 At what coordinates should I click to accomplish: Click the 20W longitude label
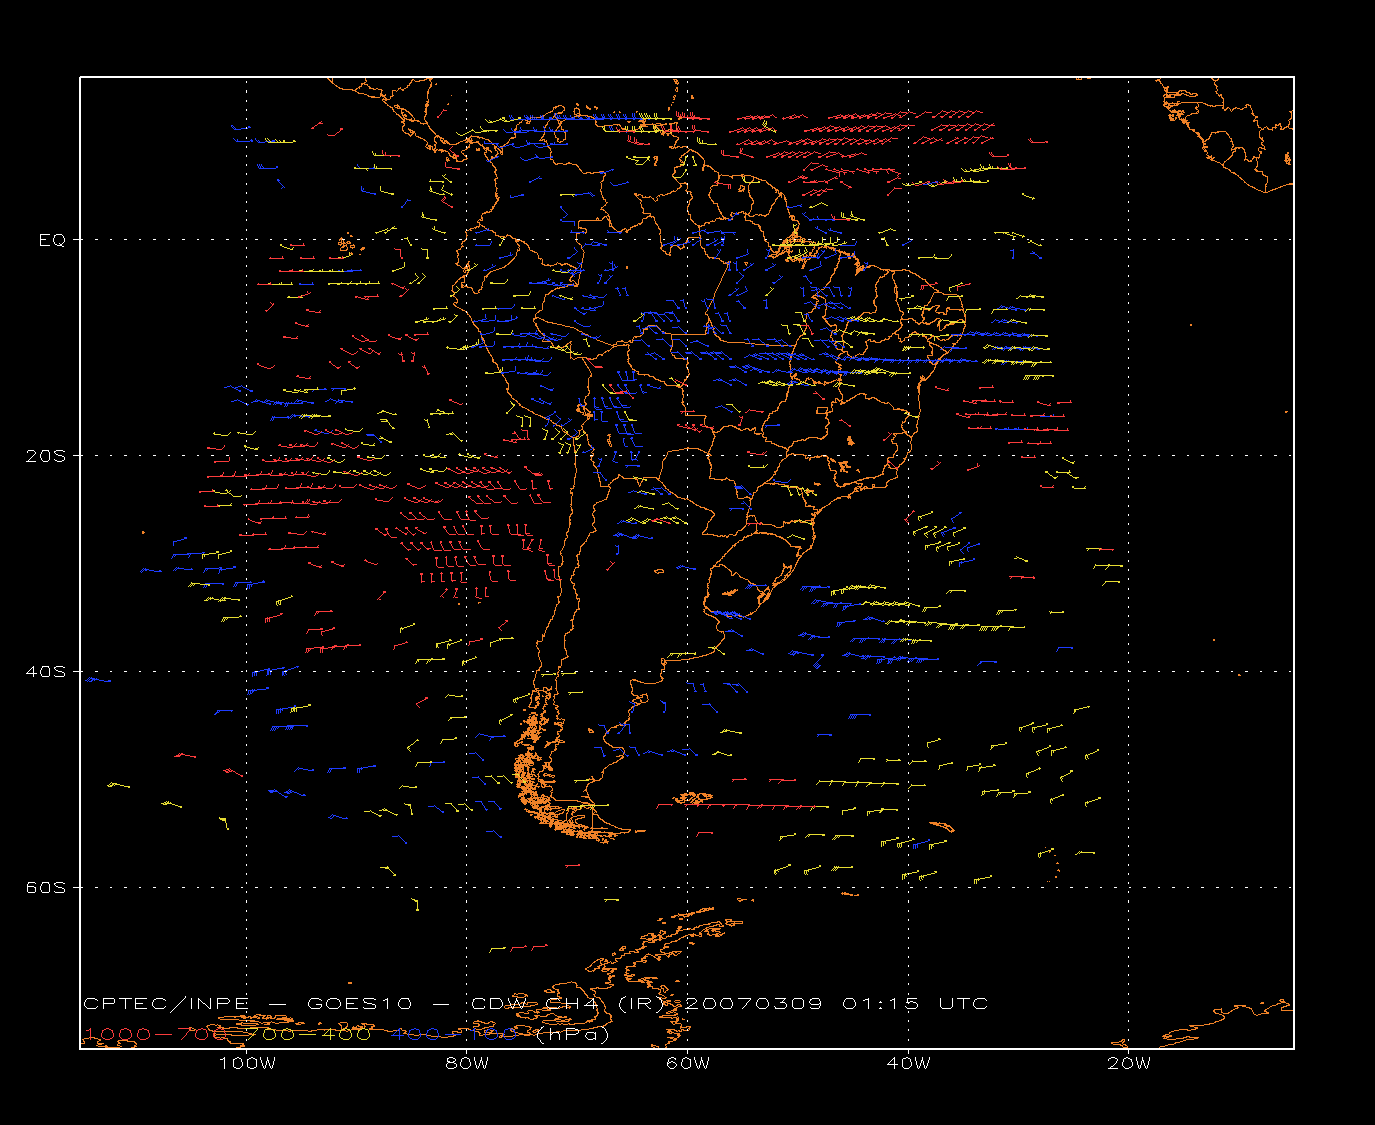(x=1129, y=1063)
